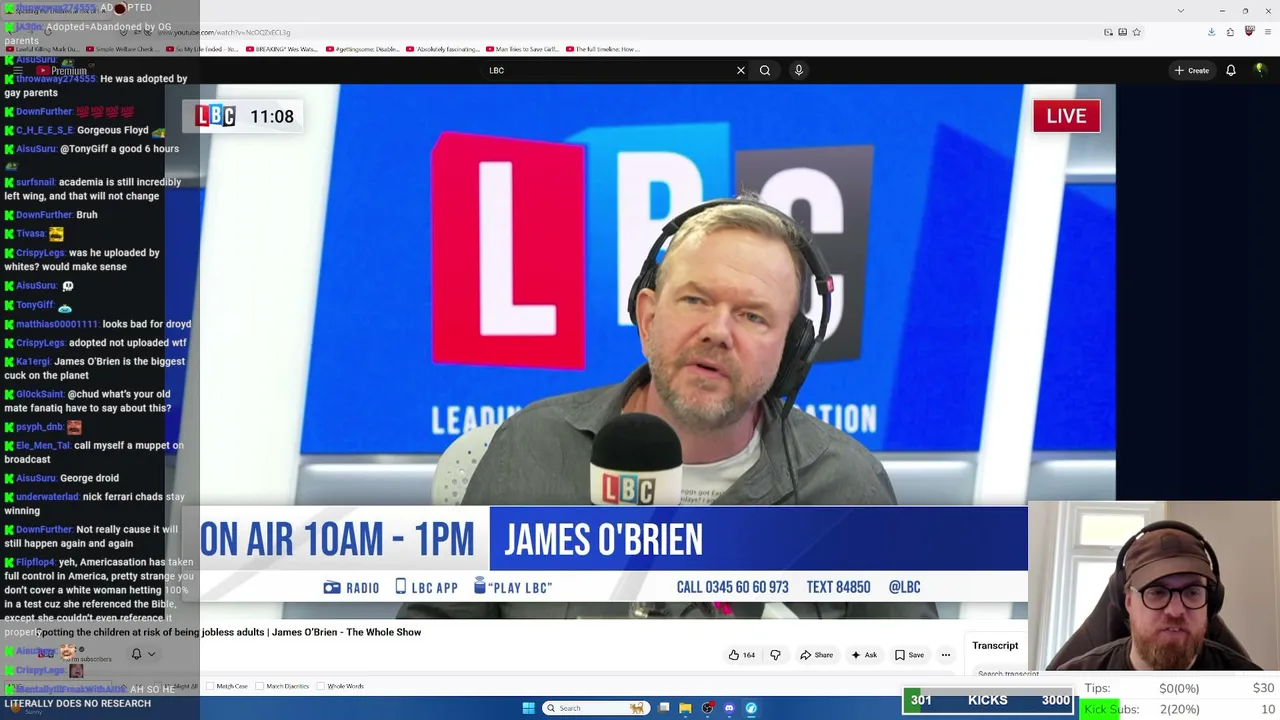Open the '#gettingsome: Disable...' bookmark
Viewport: 1280px width, 720px height.
[x=361, y=49]
